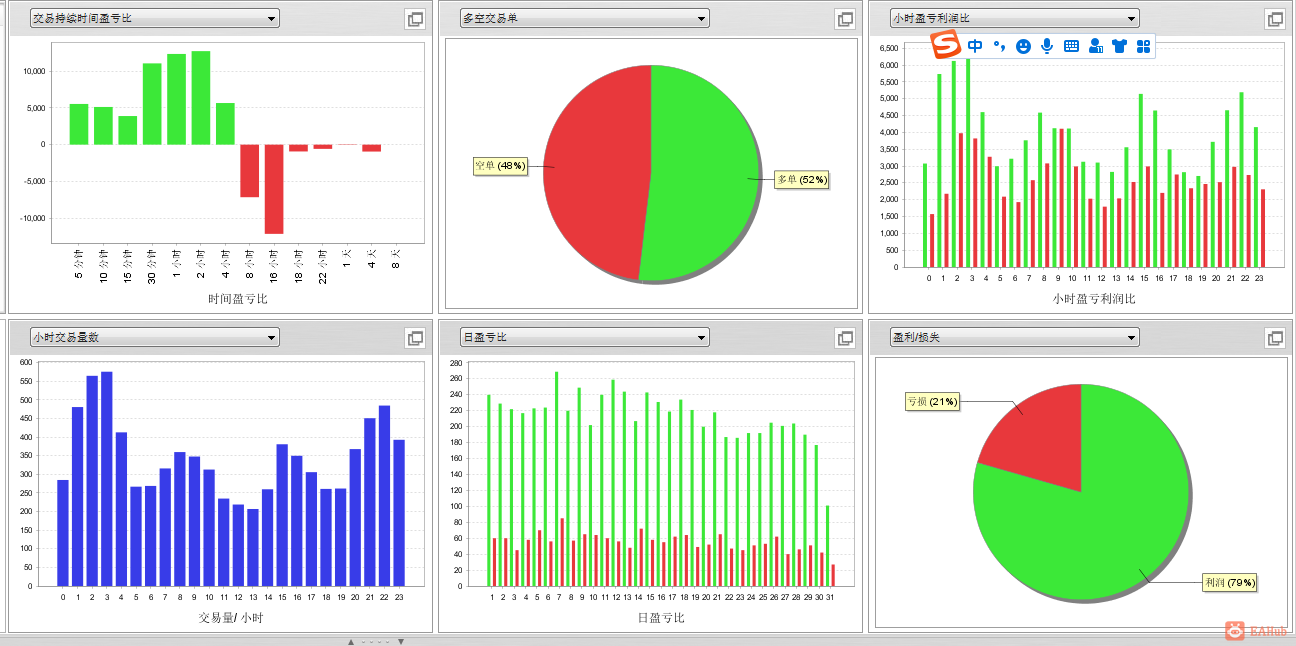Viewport: 1296px width, 646px height.
Task: Select the green 多单 slice of the pie
Action: 705,175
